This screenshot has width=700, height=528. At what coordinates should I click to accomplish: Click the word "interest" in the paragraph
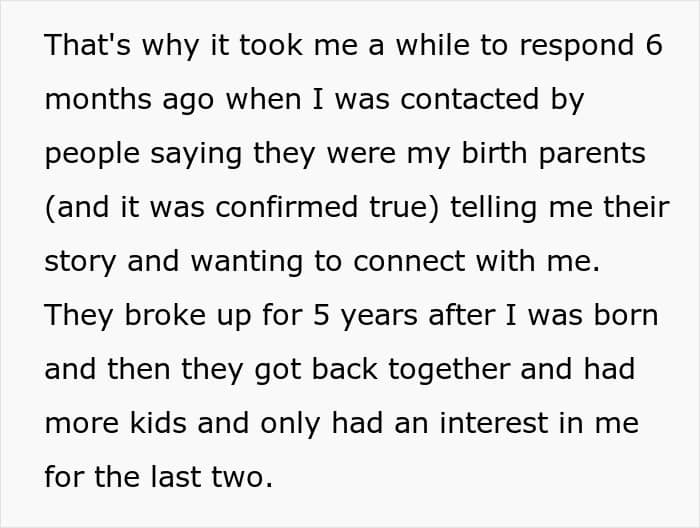pos(494,422)
